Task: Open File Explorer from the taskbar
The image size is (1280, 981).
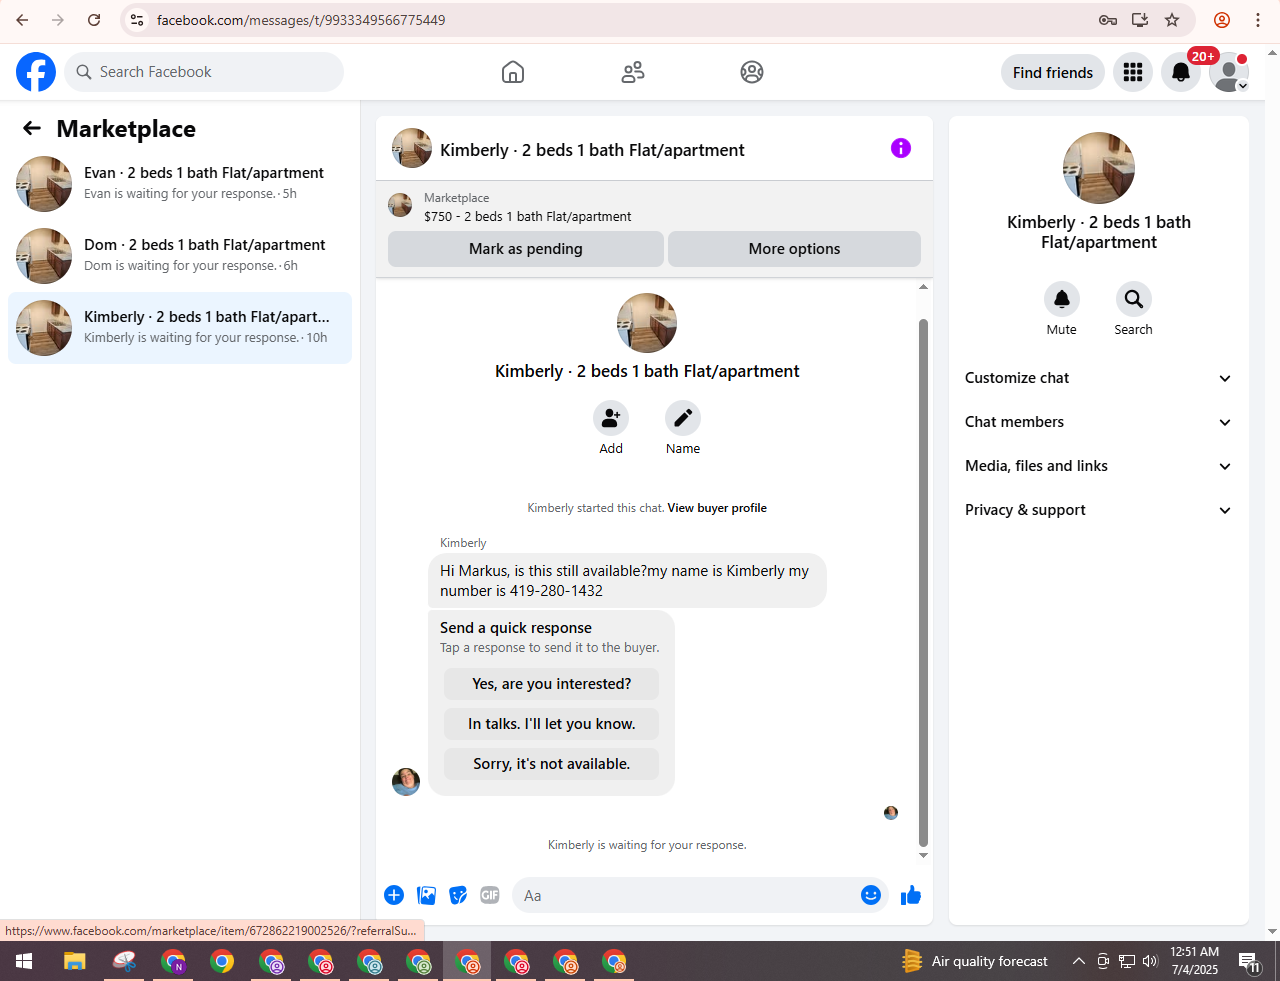Action: click(75, 961)
